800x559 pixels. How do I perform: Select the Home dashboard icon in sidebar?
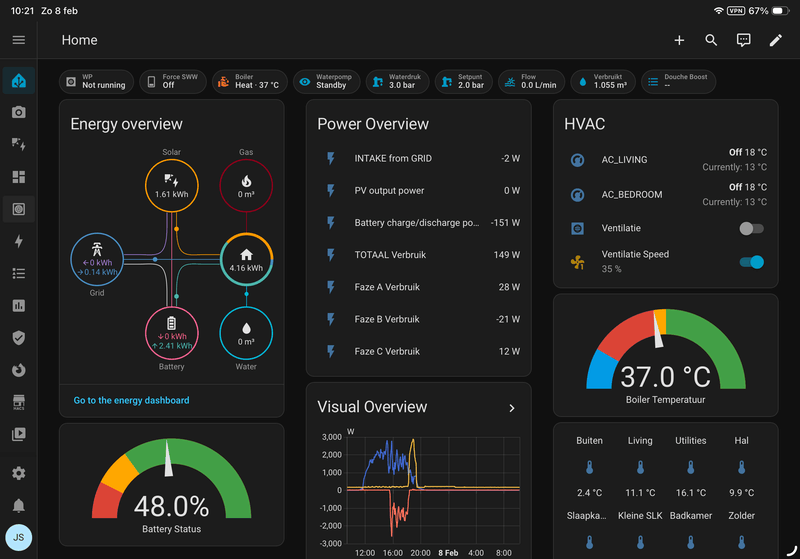pos(19,81)
